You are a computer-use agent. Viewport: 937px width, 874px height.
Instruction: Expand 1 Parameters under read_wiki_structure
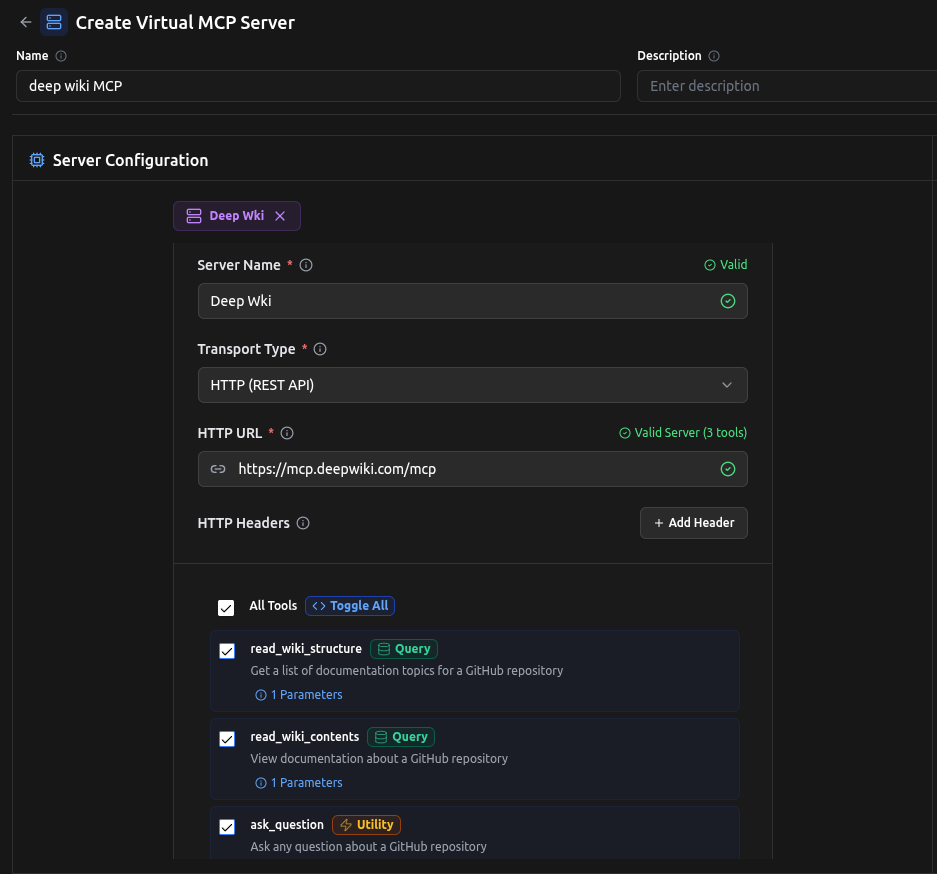click(298, 694)
